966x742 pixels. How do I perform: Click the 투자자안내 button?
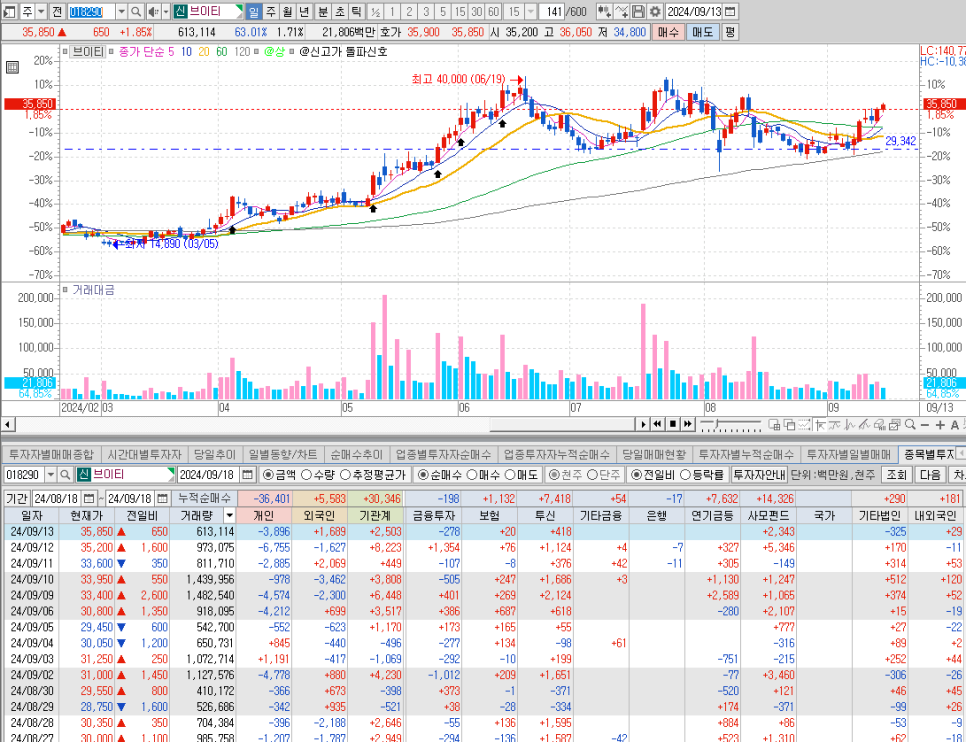[x=759, y=475]
